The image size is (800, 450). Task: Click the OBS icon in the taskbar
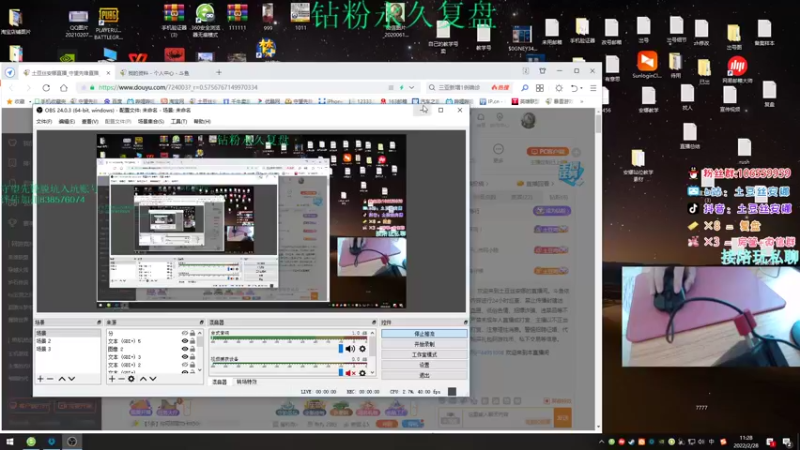click(x=72, y=442)
